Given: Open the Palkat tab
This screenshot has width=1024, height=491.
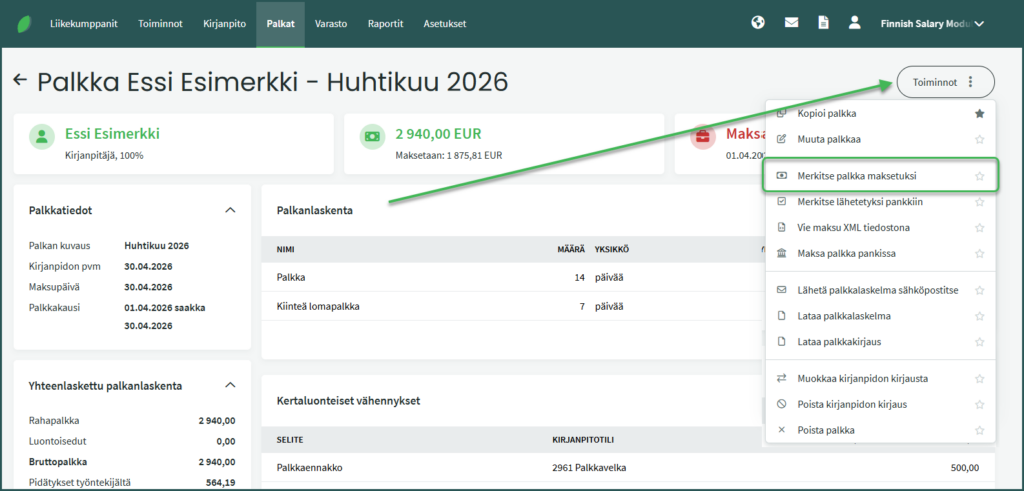Looking at the screenshot, I should (x=280, y=23).
